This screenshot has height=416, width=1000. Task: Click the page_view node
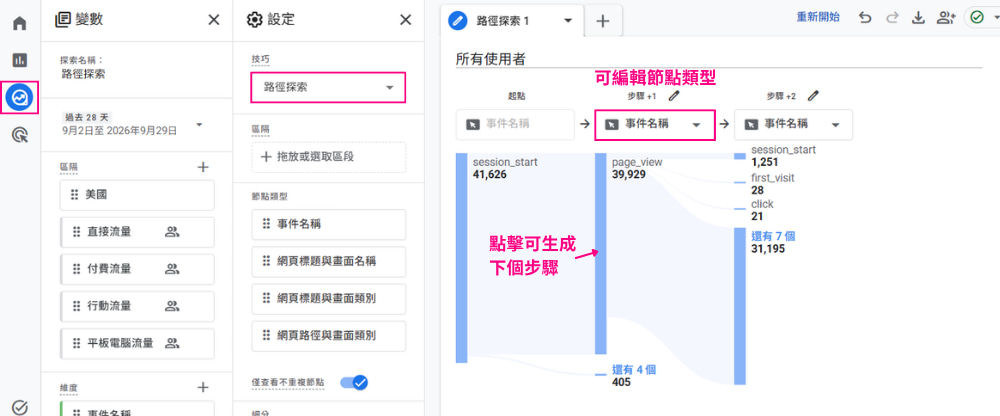(x=601, y=253)
